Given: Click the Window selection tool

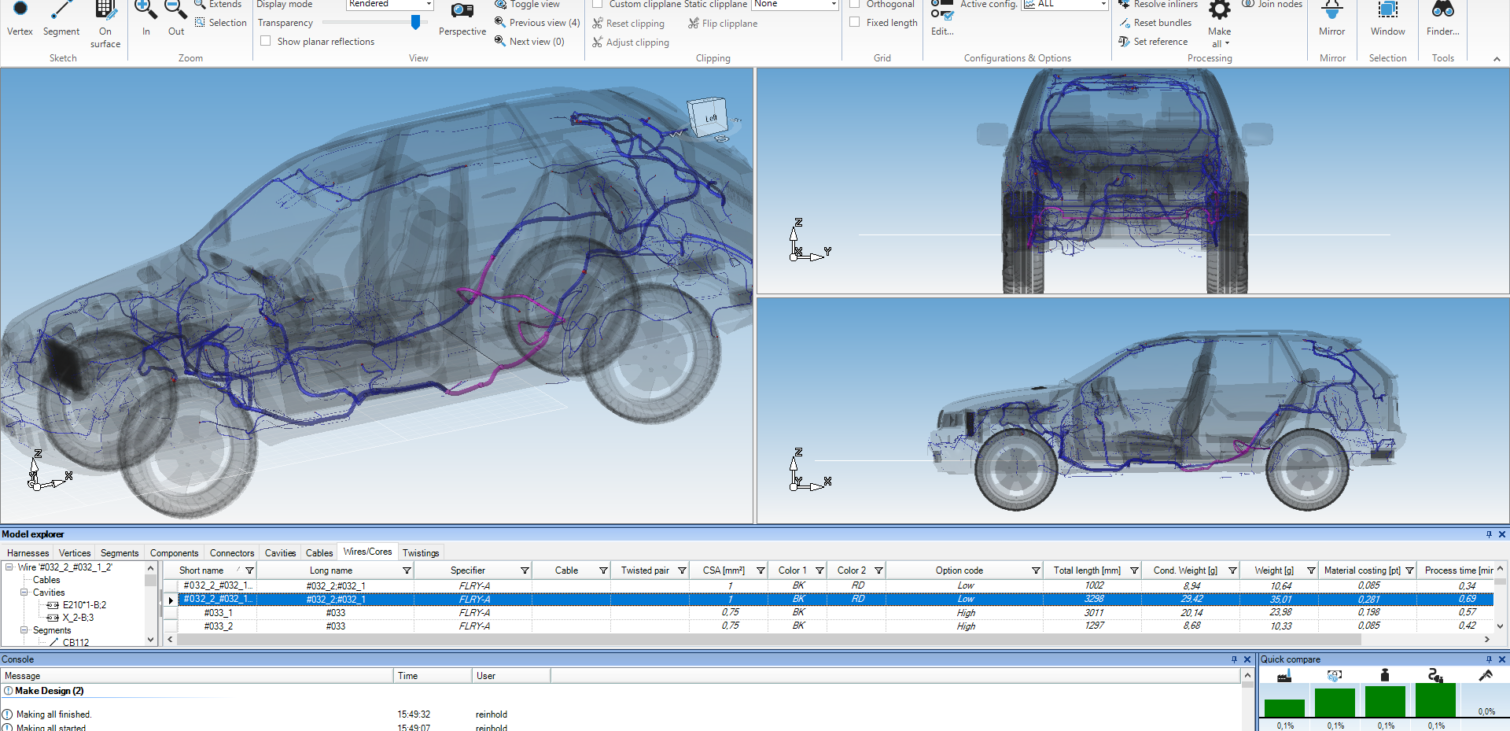Looking at the screenshot, I should [x=1387, y=14].
